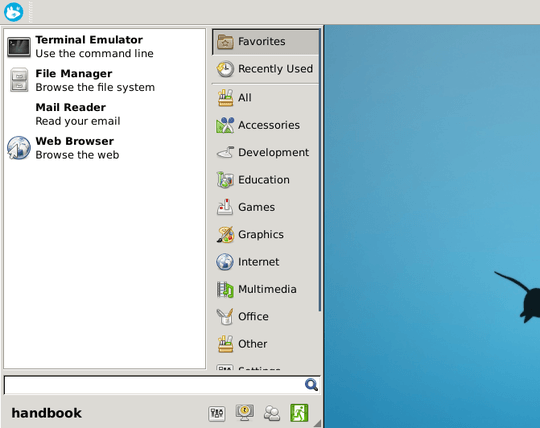Image resolution: width=540 pixels, height=428 pixels.
Task: Lock the screen with monitor icon
Action: [245, 413]
